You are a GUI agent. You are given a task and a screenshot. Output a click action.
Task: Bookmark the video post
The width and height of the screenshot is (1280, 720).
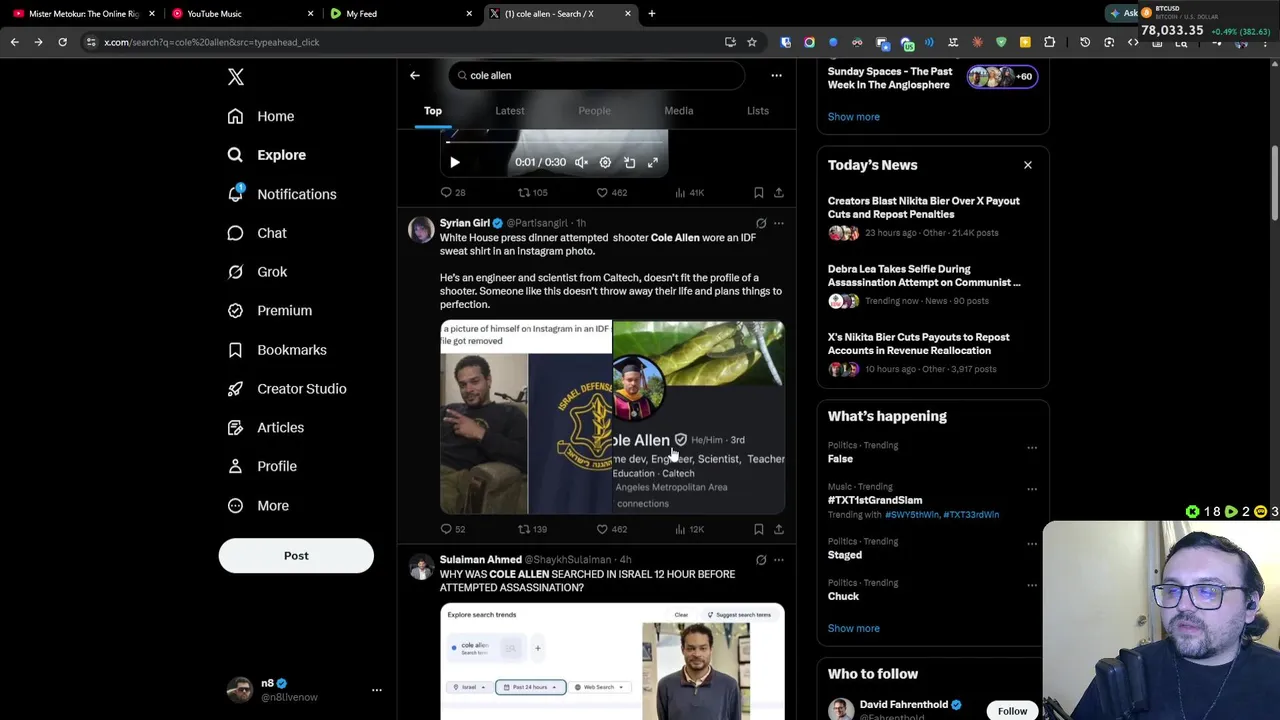[758, 192]
